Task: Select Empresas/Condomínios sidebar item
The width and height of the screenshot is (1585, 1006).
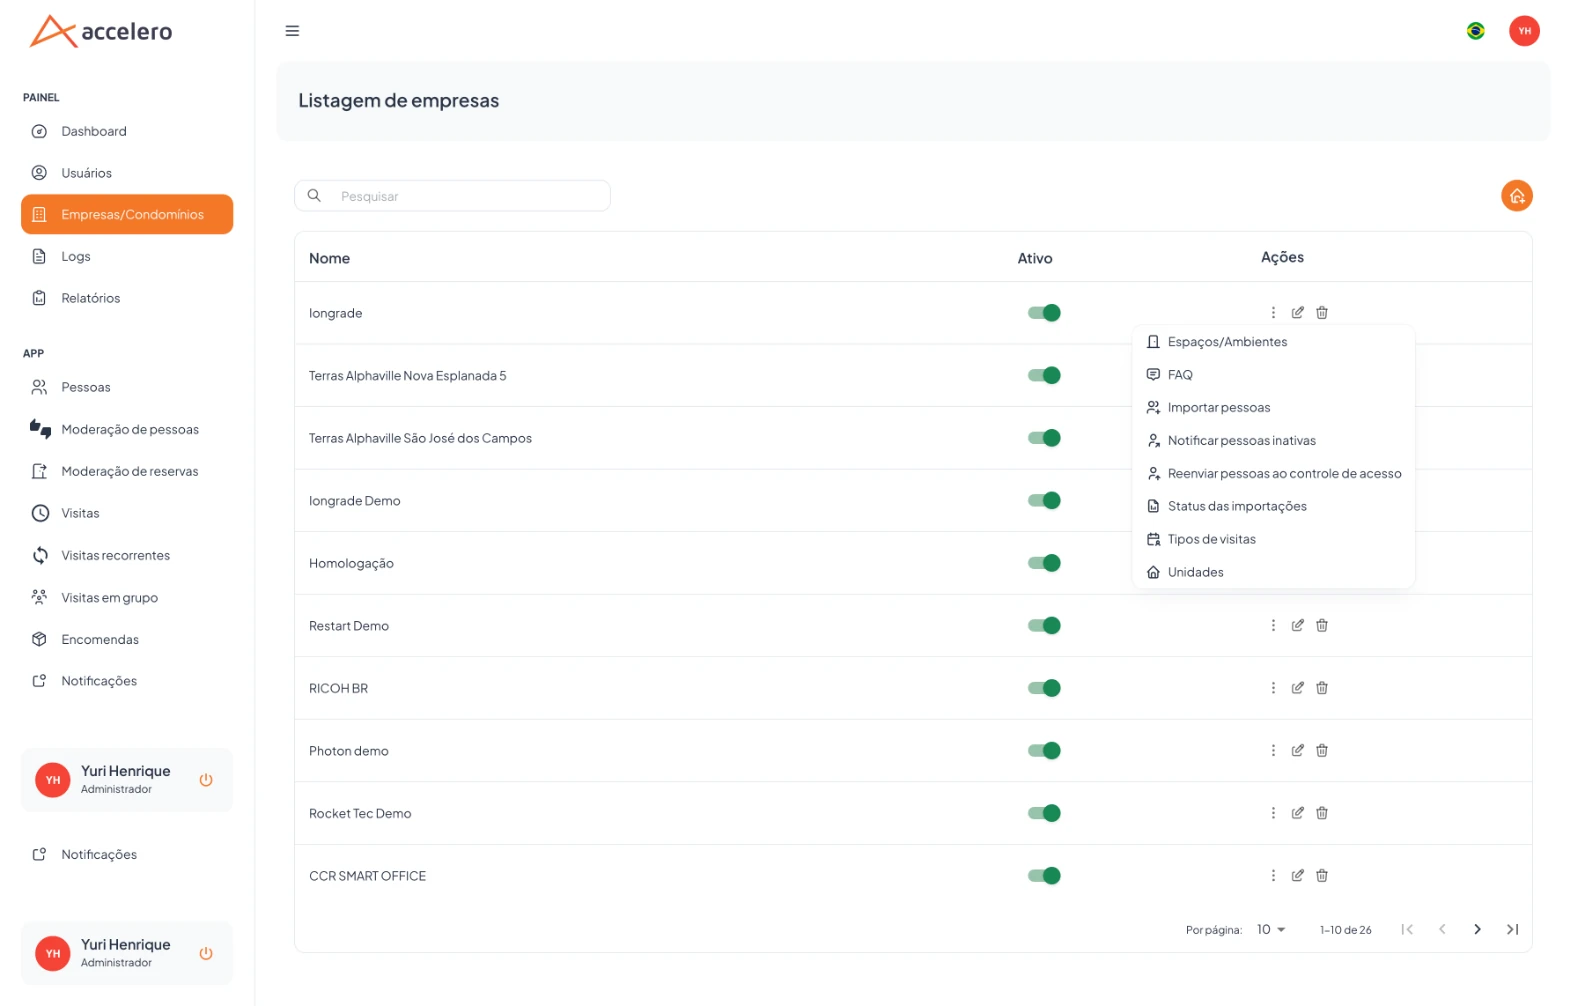Action: coord(127,215)
